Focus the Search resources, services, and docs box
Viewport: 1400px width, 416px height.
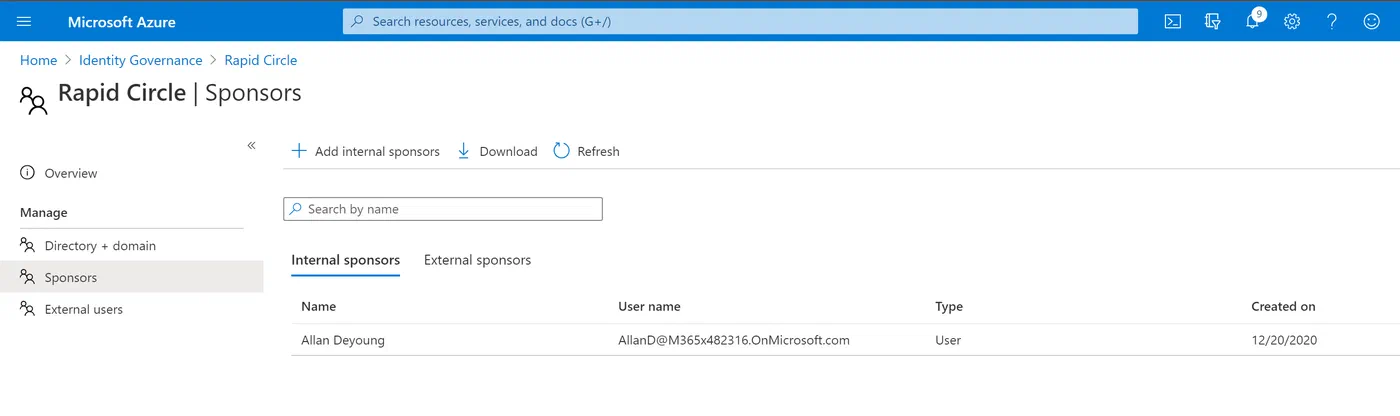click(740, 21)
